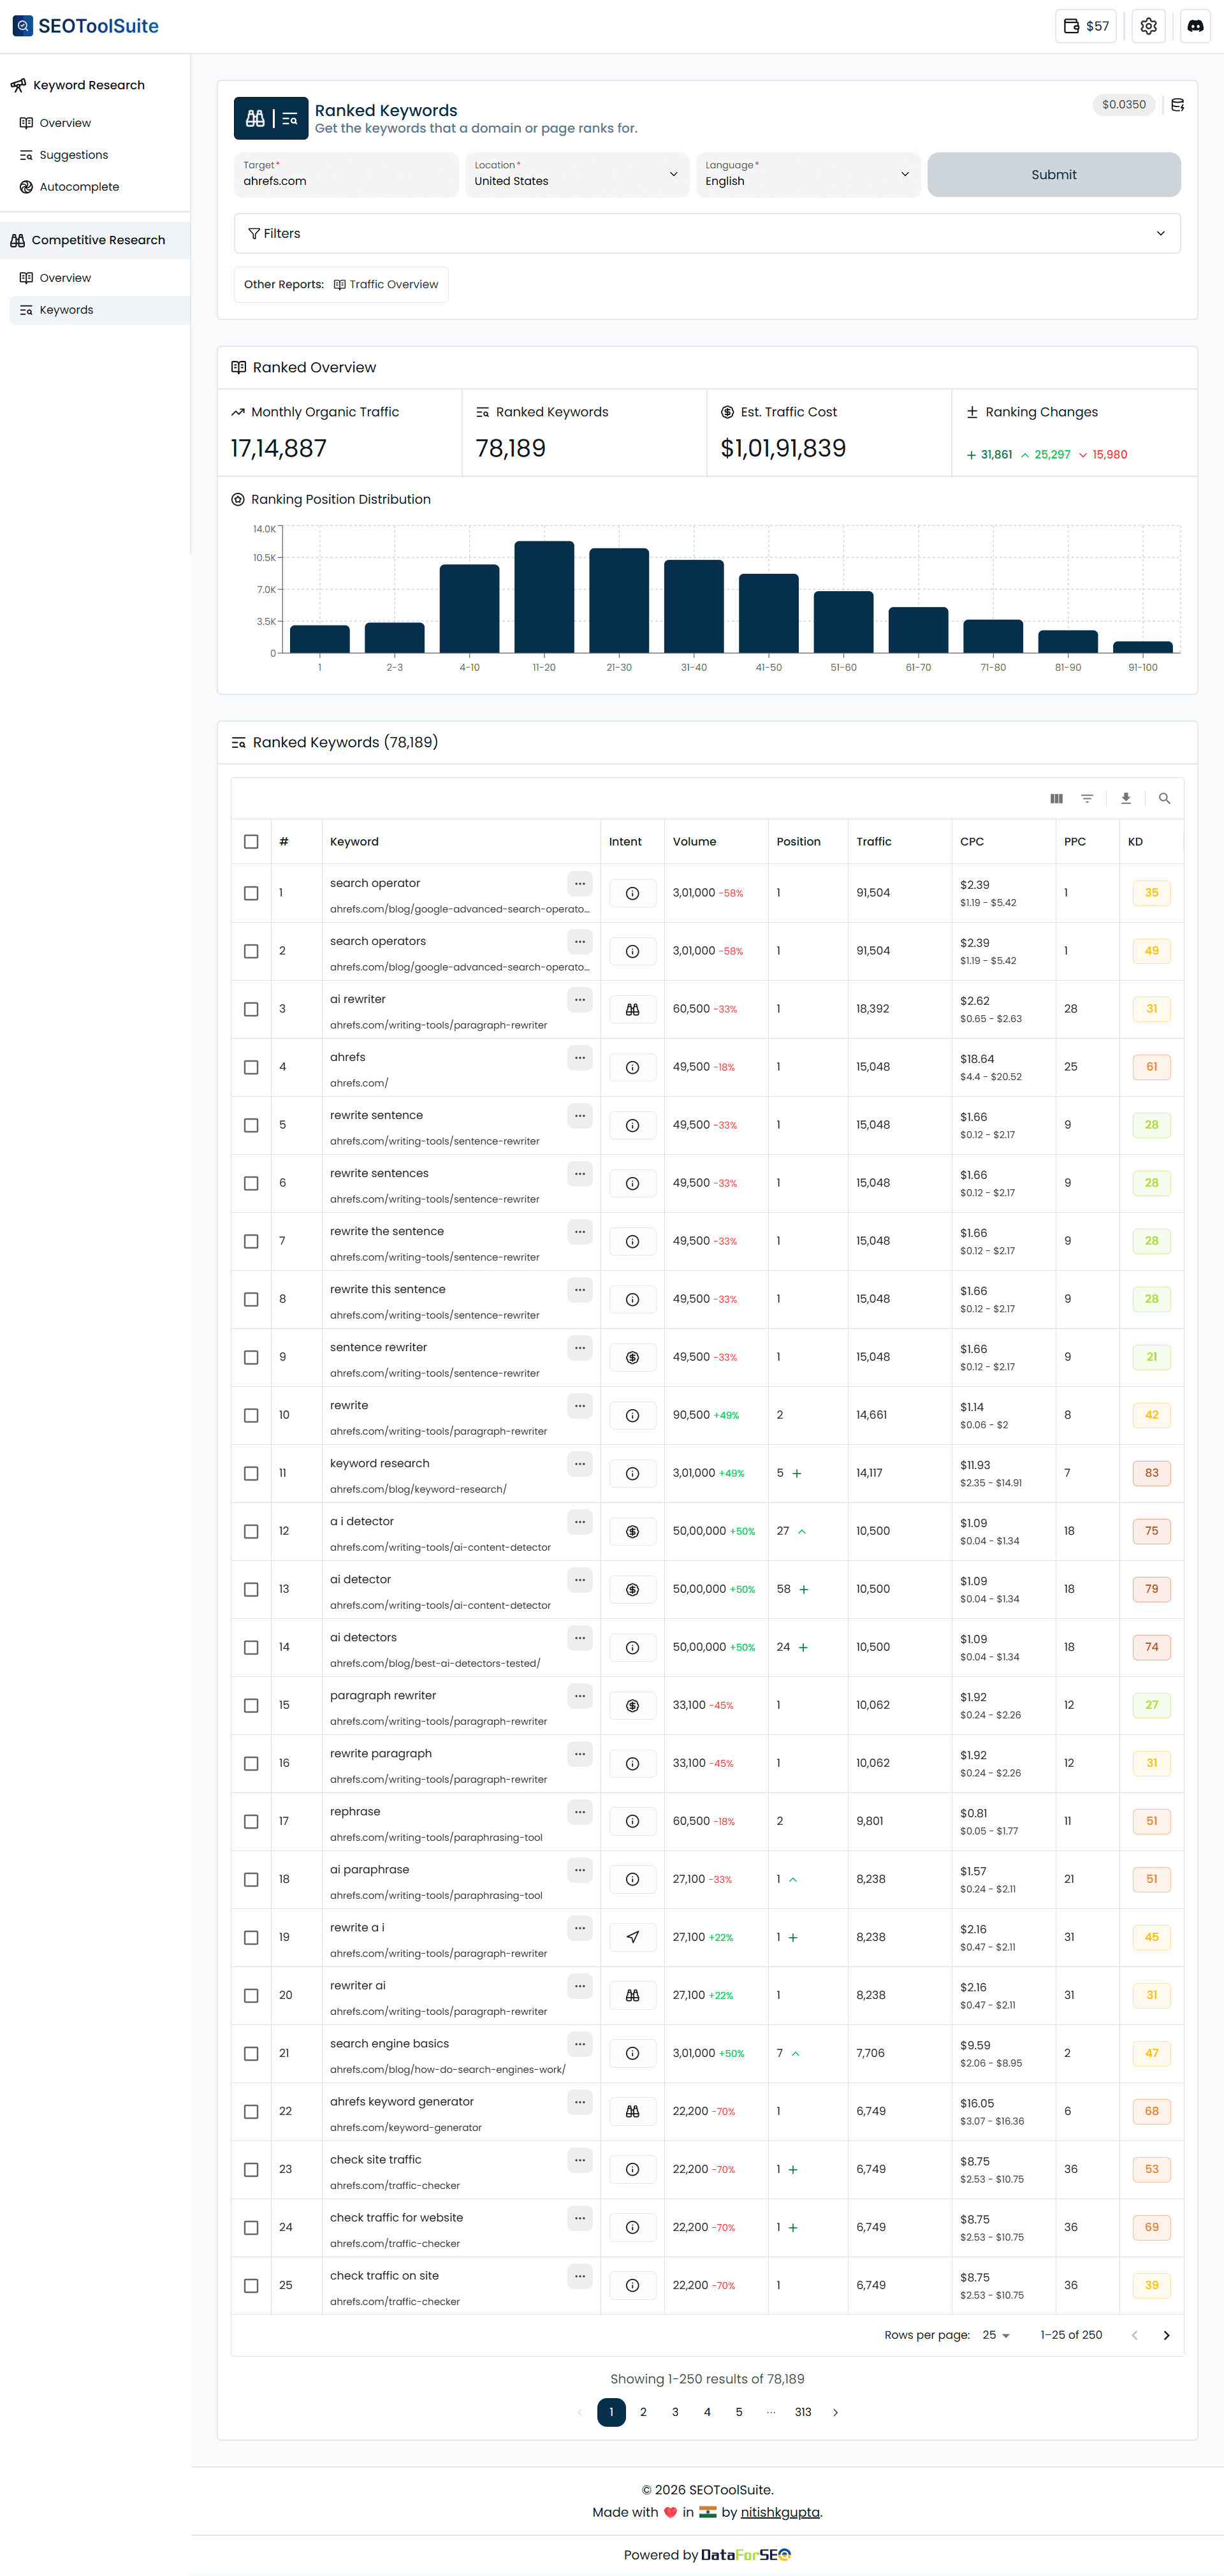The image size is (1224, 2576).
Task: Open the Traffic Overview report link
Action: tap(386, 284)
